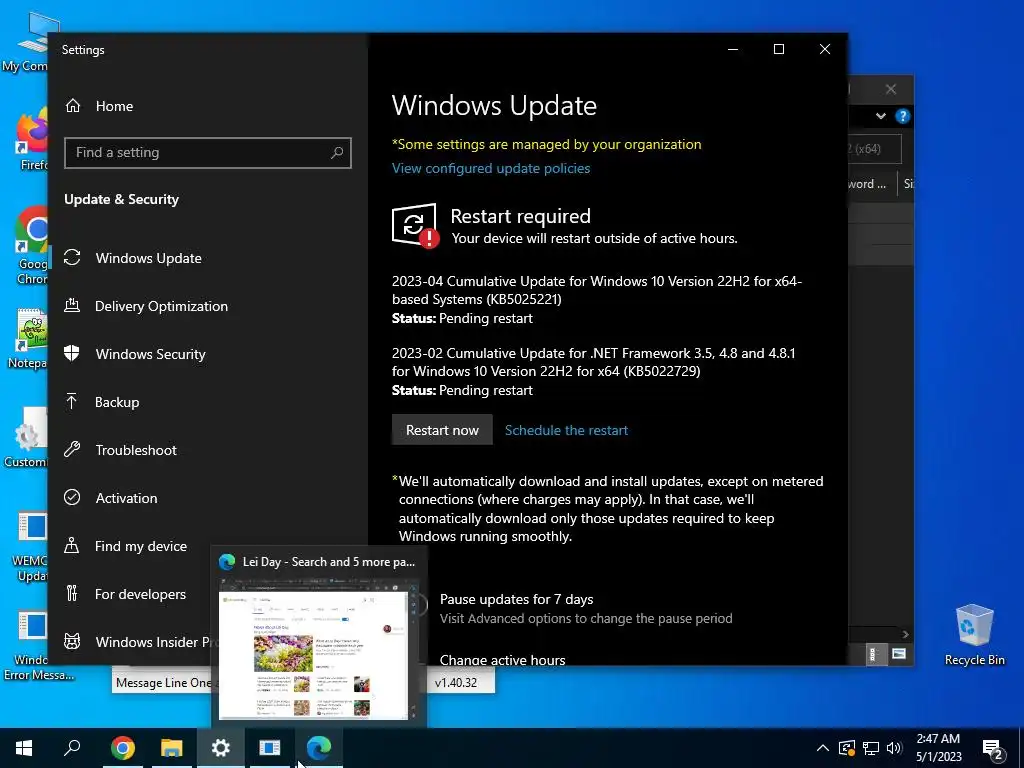Open the clock showing 2:47 AM

tap(938, 748)
